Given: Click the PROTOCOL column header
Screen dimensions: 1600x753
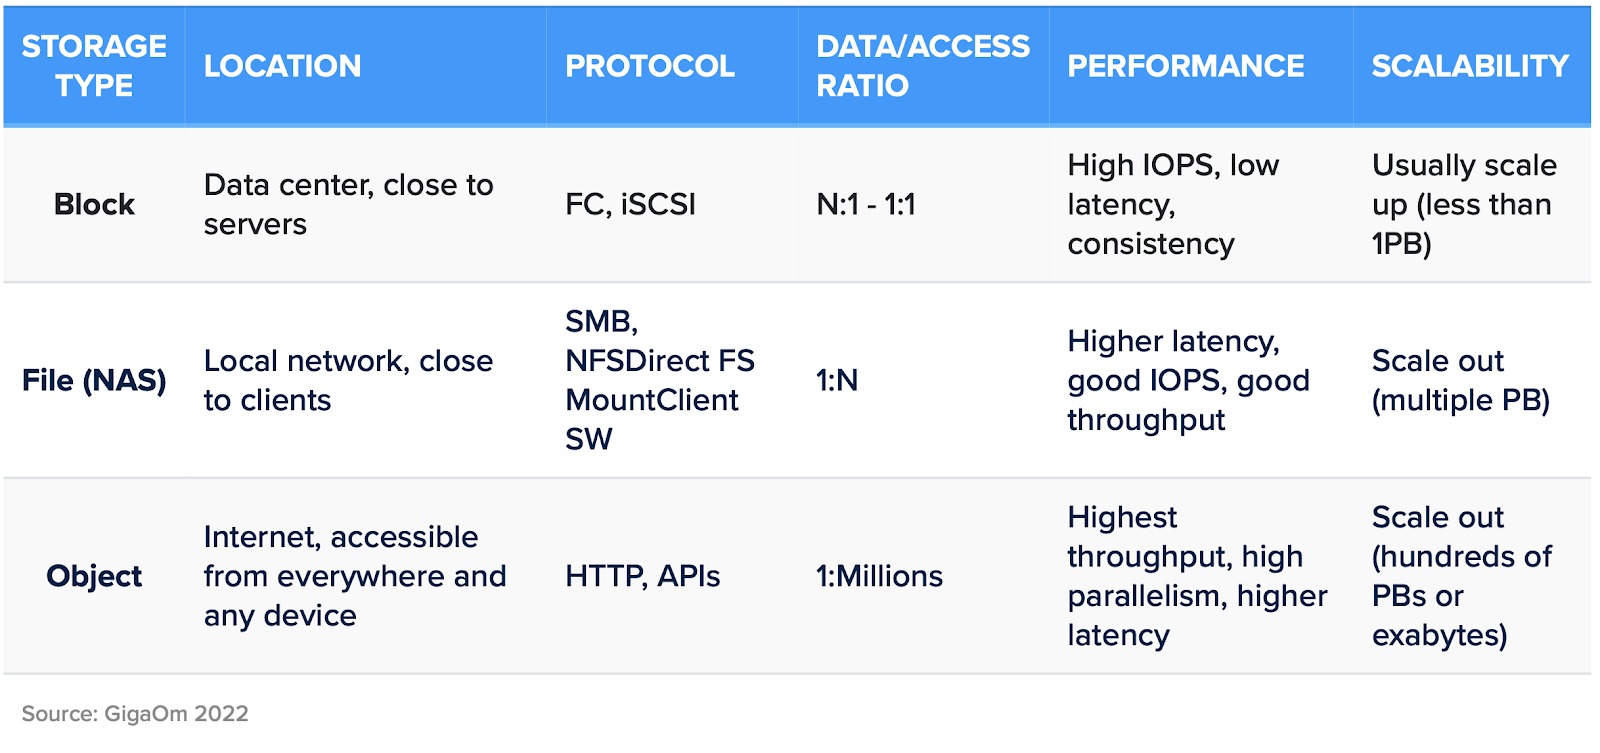Looking at the screenshot, I should (x=650, y=66).
